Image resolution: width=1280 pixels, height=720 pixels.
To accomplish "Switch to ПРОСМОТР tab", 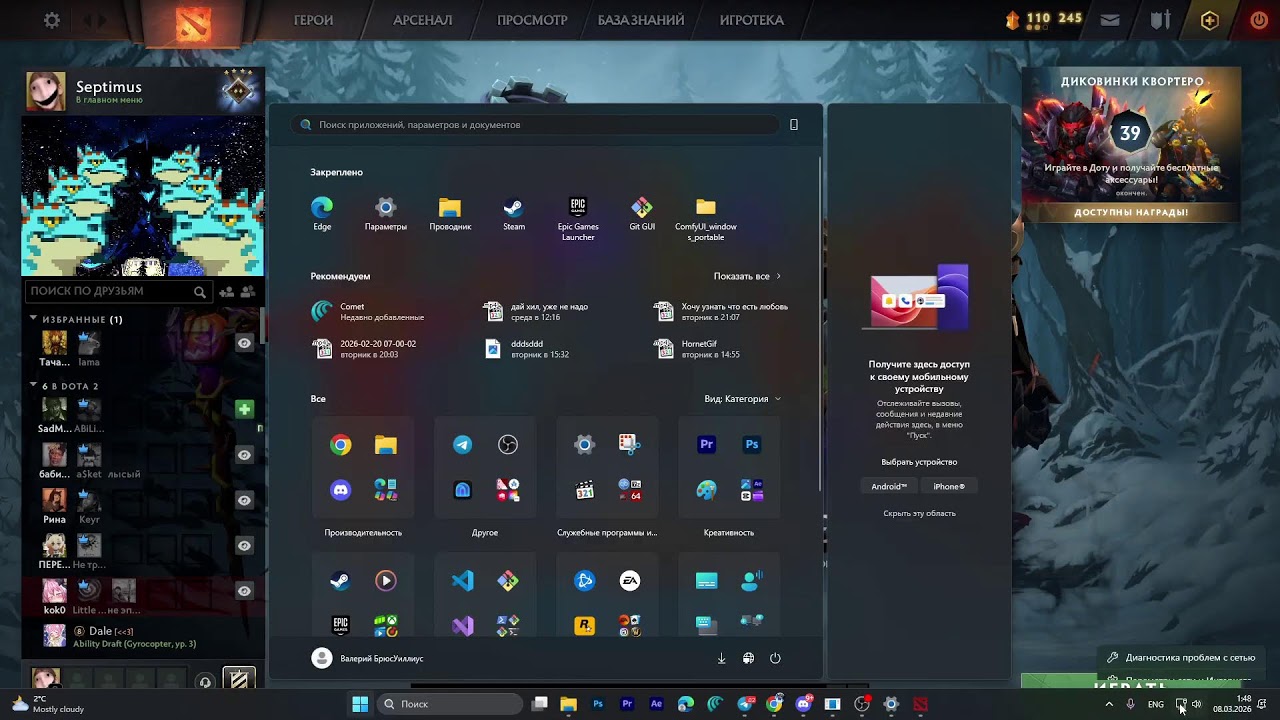I will click(532, 20).
